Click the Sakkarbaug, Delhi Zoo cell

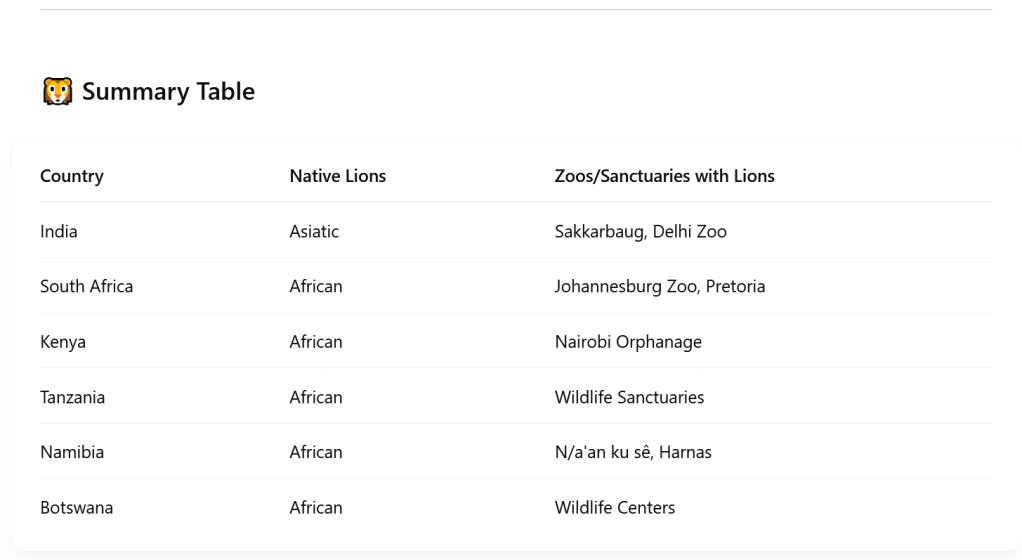(x=640, y=232)
